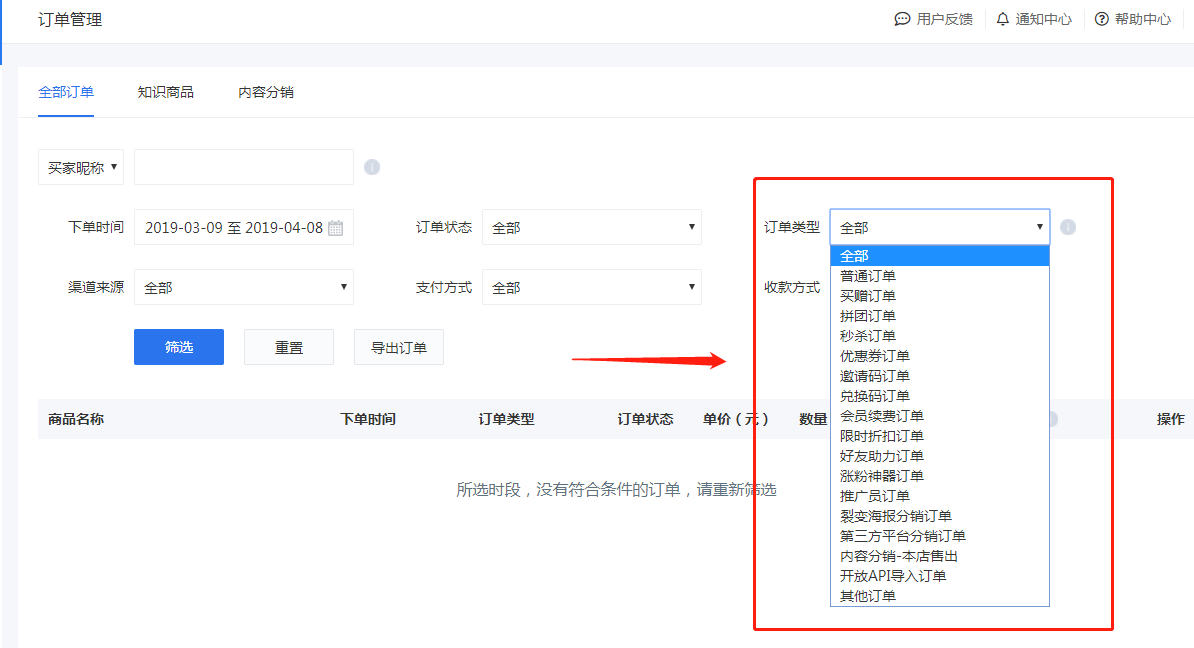The image size is (1194, 648).
Task: Click the 单价（元） column header
Action: (736, 419)
